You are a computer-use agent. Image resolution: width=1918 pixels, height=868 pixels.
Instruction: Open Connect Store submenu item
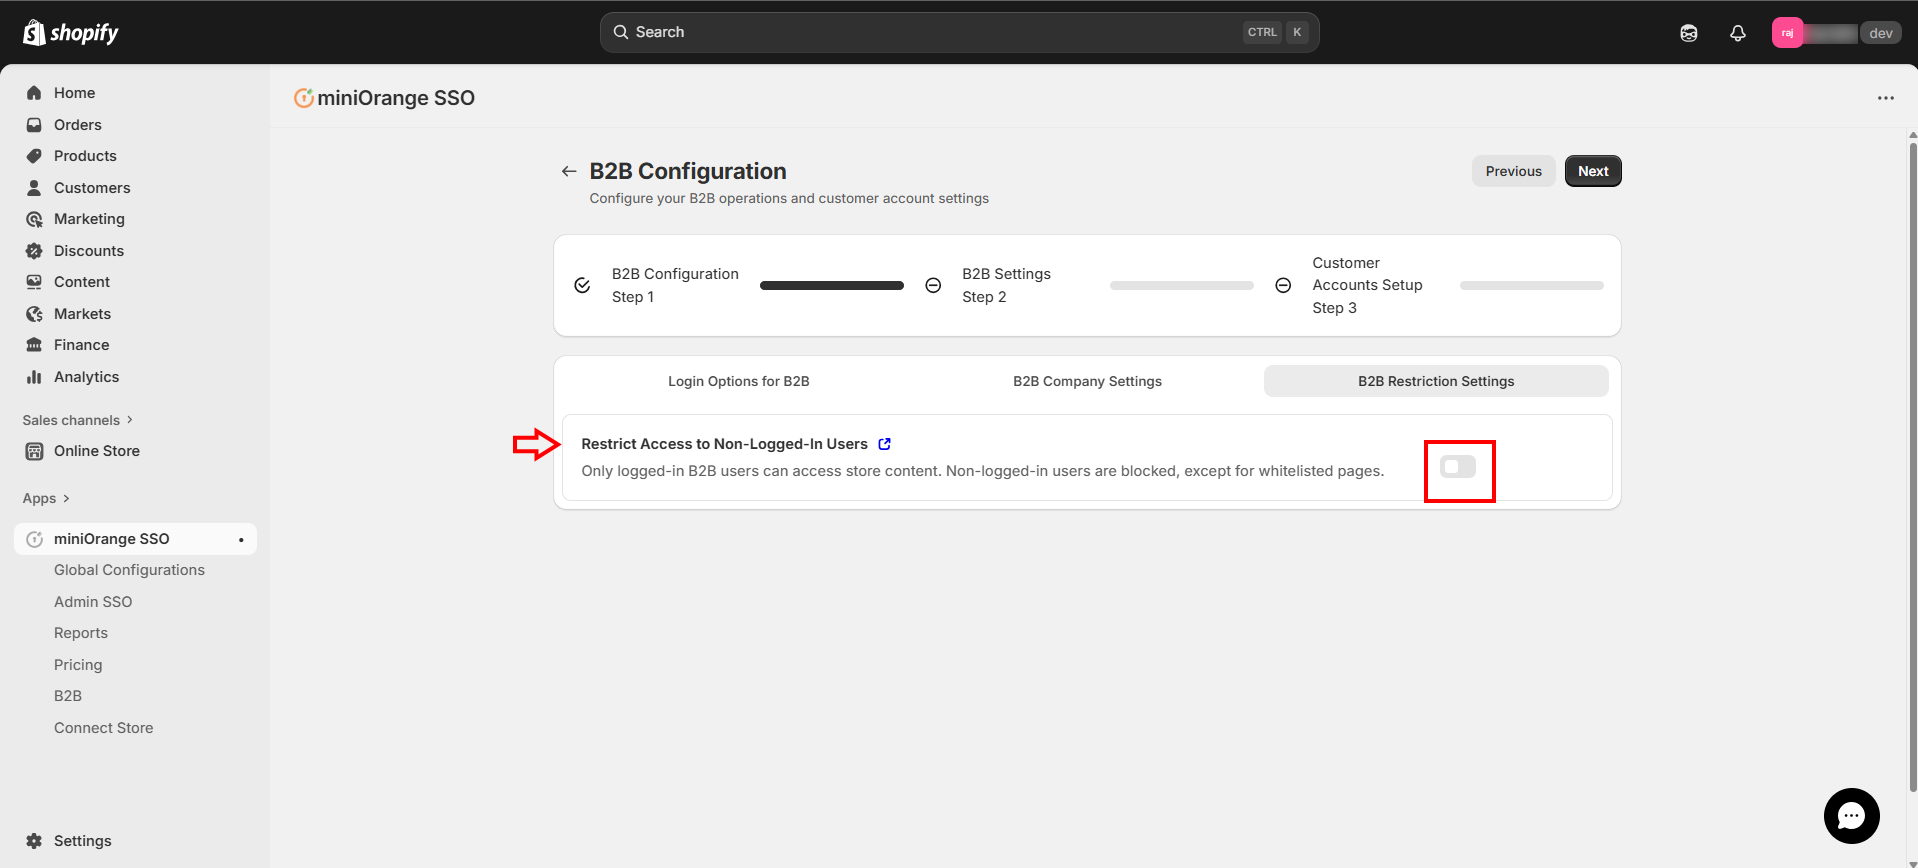pos(104,728)
